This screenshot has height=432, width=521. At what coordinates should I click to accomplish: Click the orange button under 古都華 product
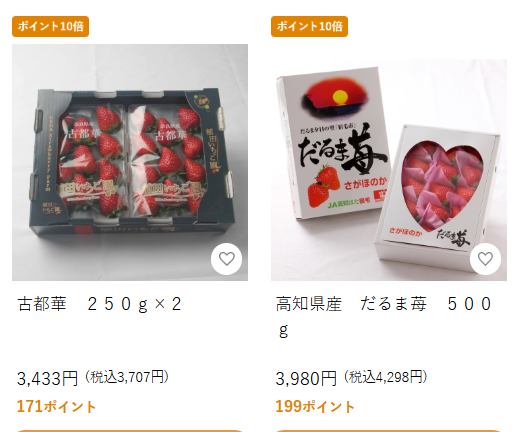pos(130,431)
